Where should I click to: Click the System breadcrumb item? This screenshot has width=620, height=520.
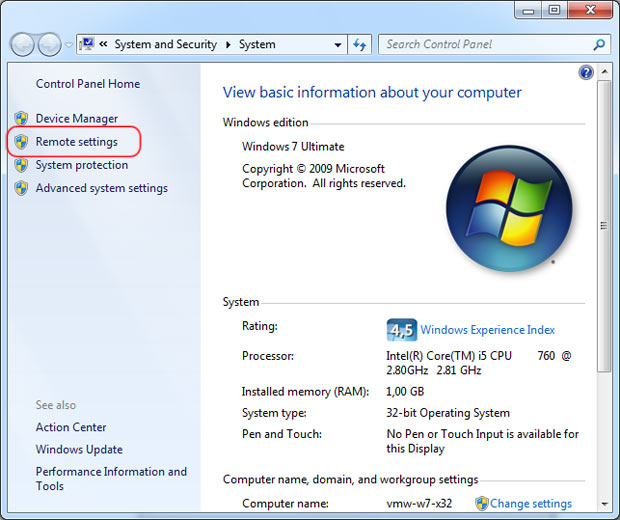point(257,44)
